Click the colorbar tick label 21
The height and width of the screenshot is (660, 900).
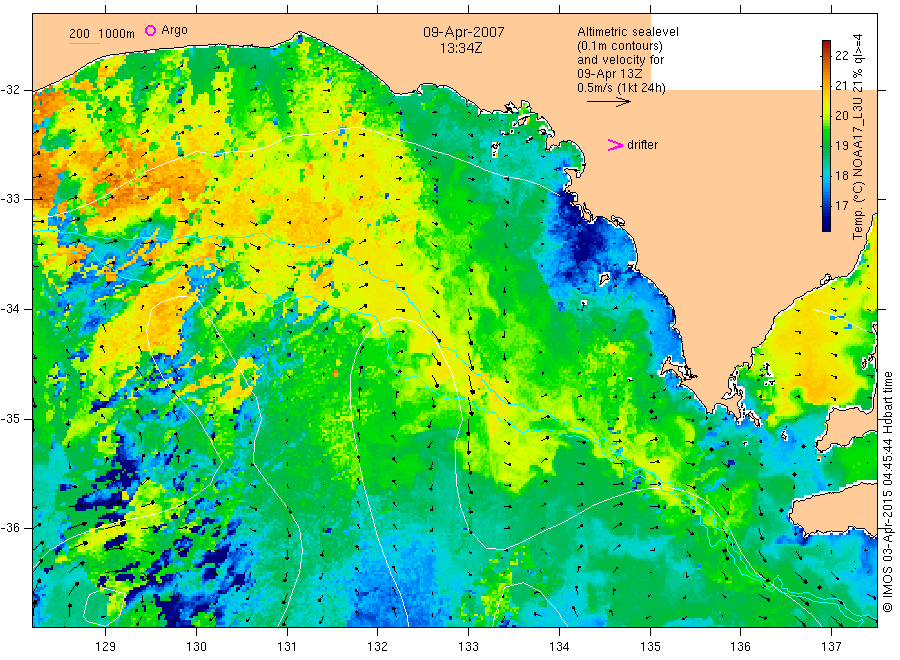(x=841, y=86)
